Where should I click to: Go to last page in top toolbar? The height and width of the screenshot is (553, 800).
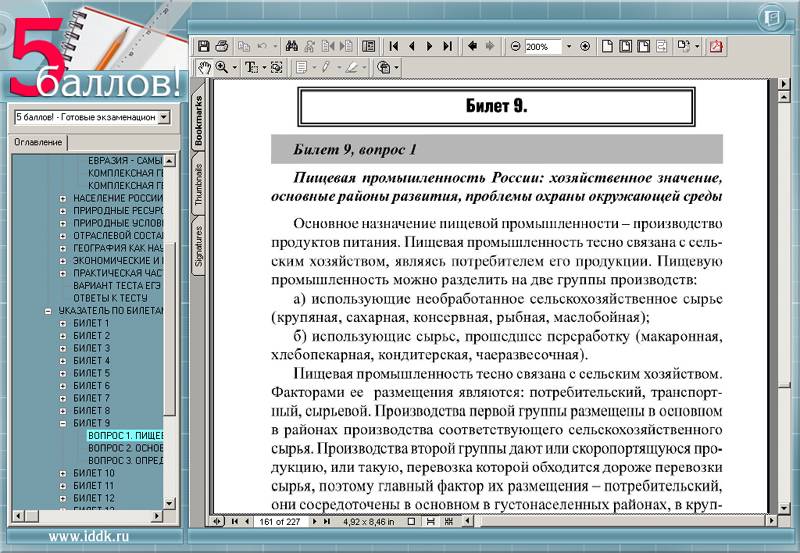(447, 46)
